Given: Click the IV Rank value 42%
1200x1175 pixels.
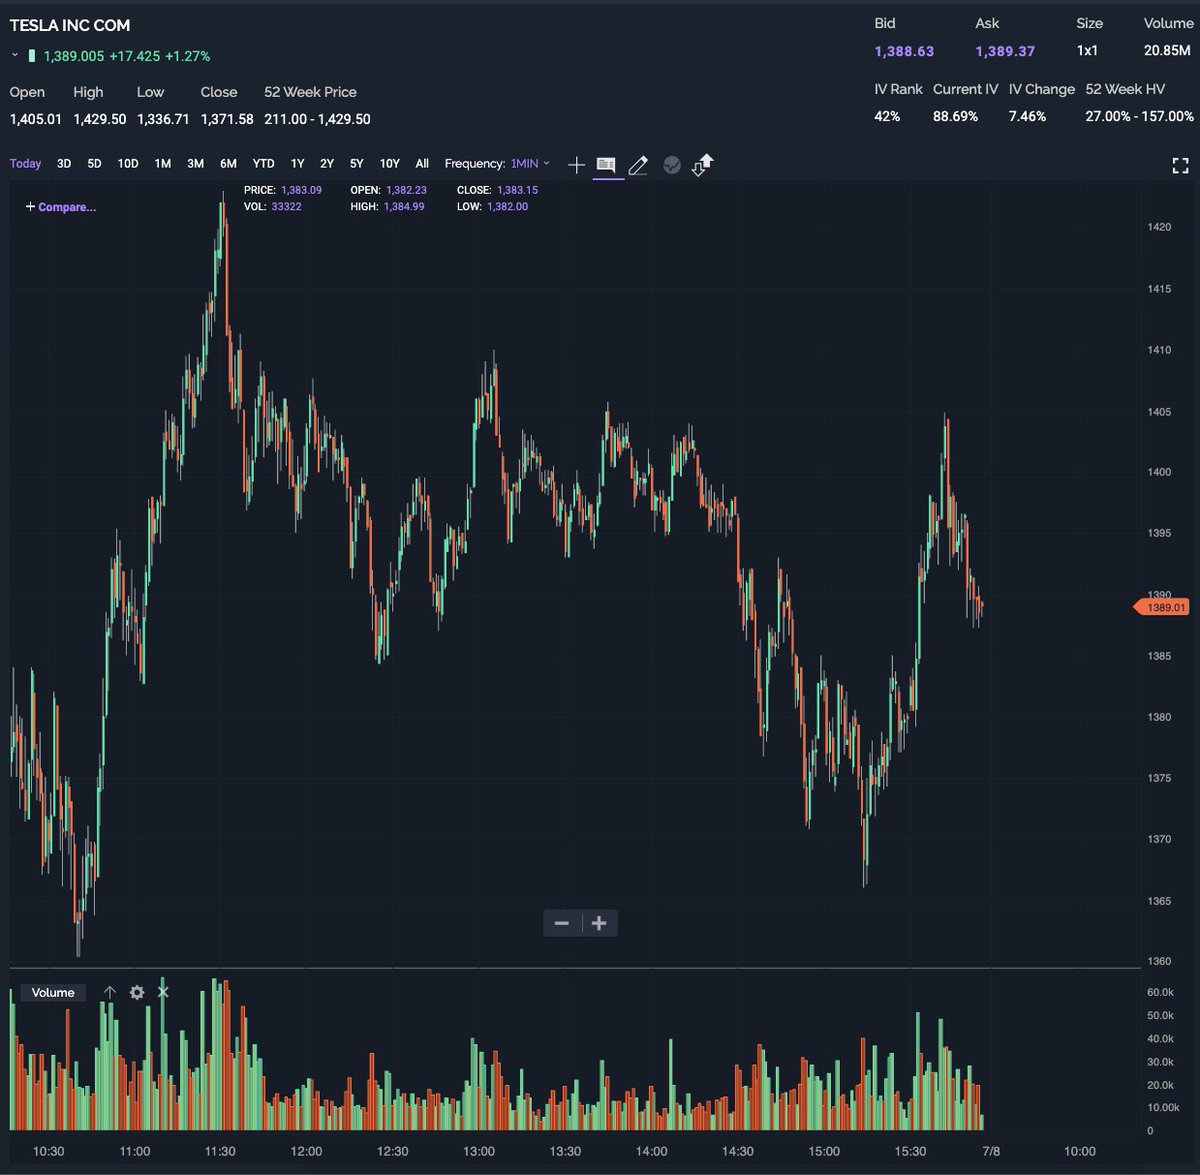Looking at the screenshot, I should click(887, 116).
